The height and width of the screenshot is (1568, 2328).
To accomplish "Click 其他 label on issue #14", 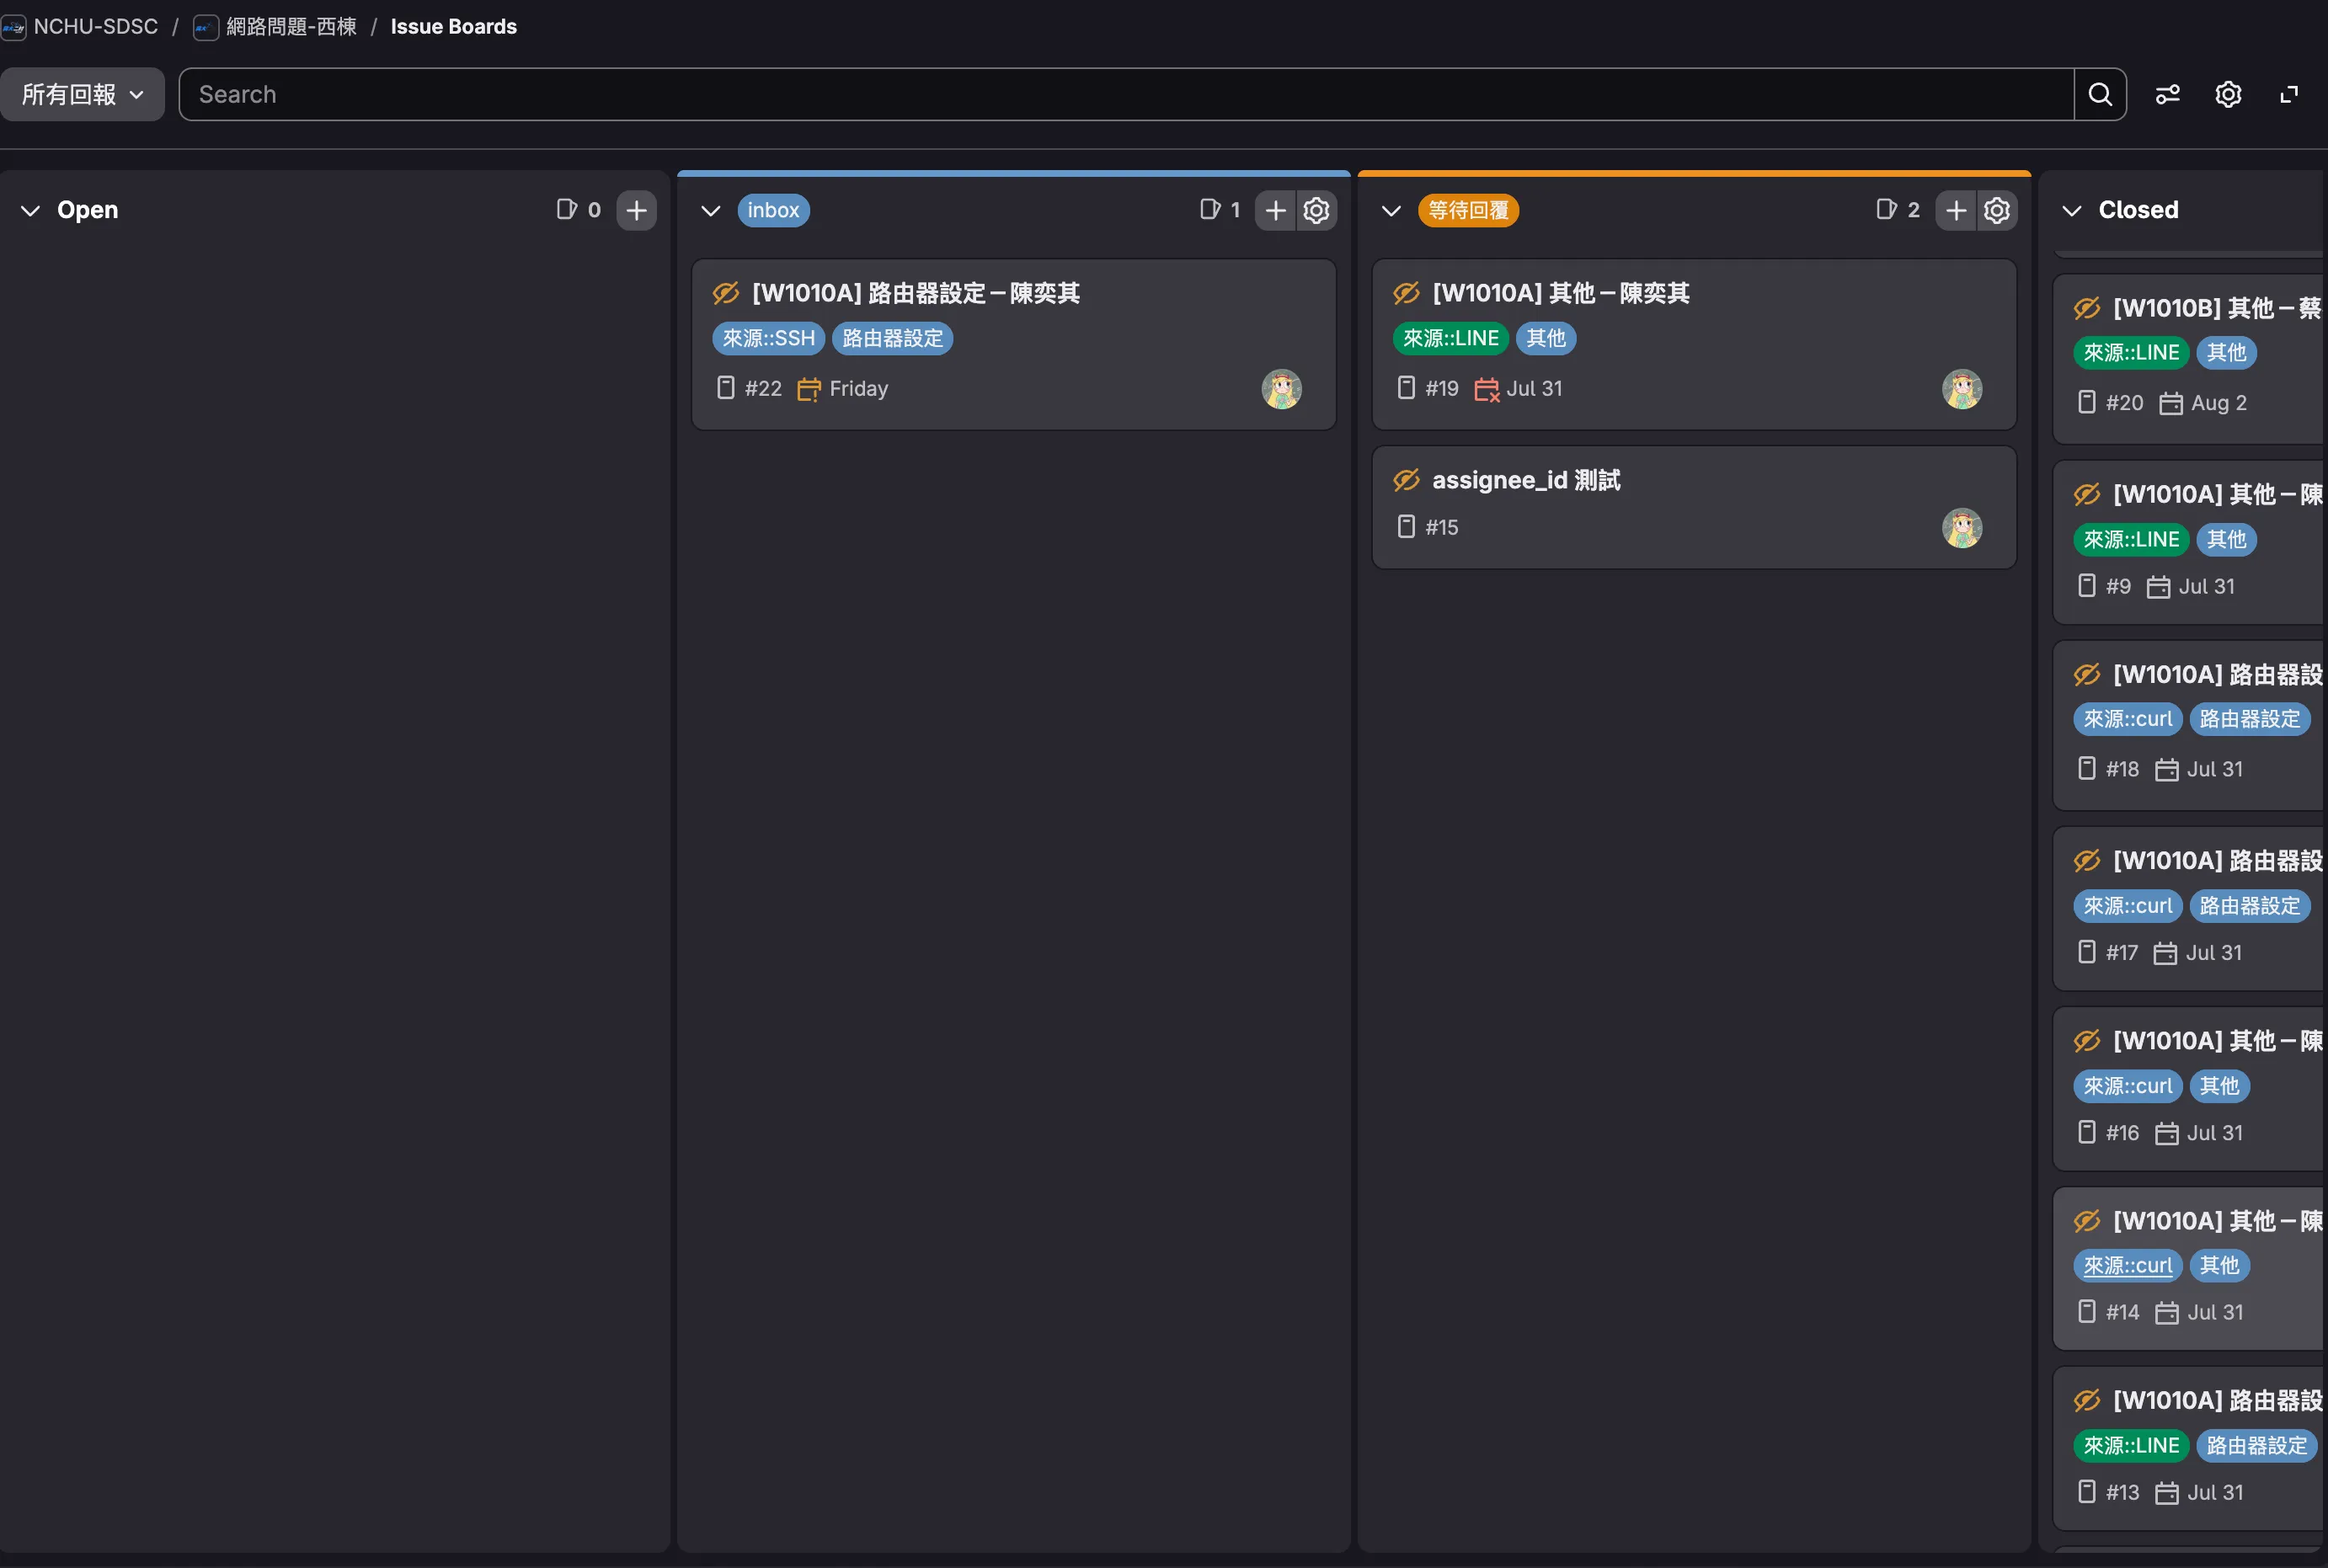I will pos(2219,1265).
